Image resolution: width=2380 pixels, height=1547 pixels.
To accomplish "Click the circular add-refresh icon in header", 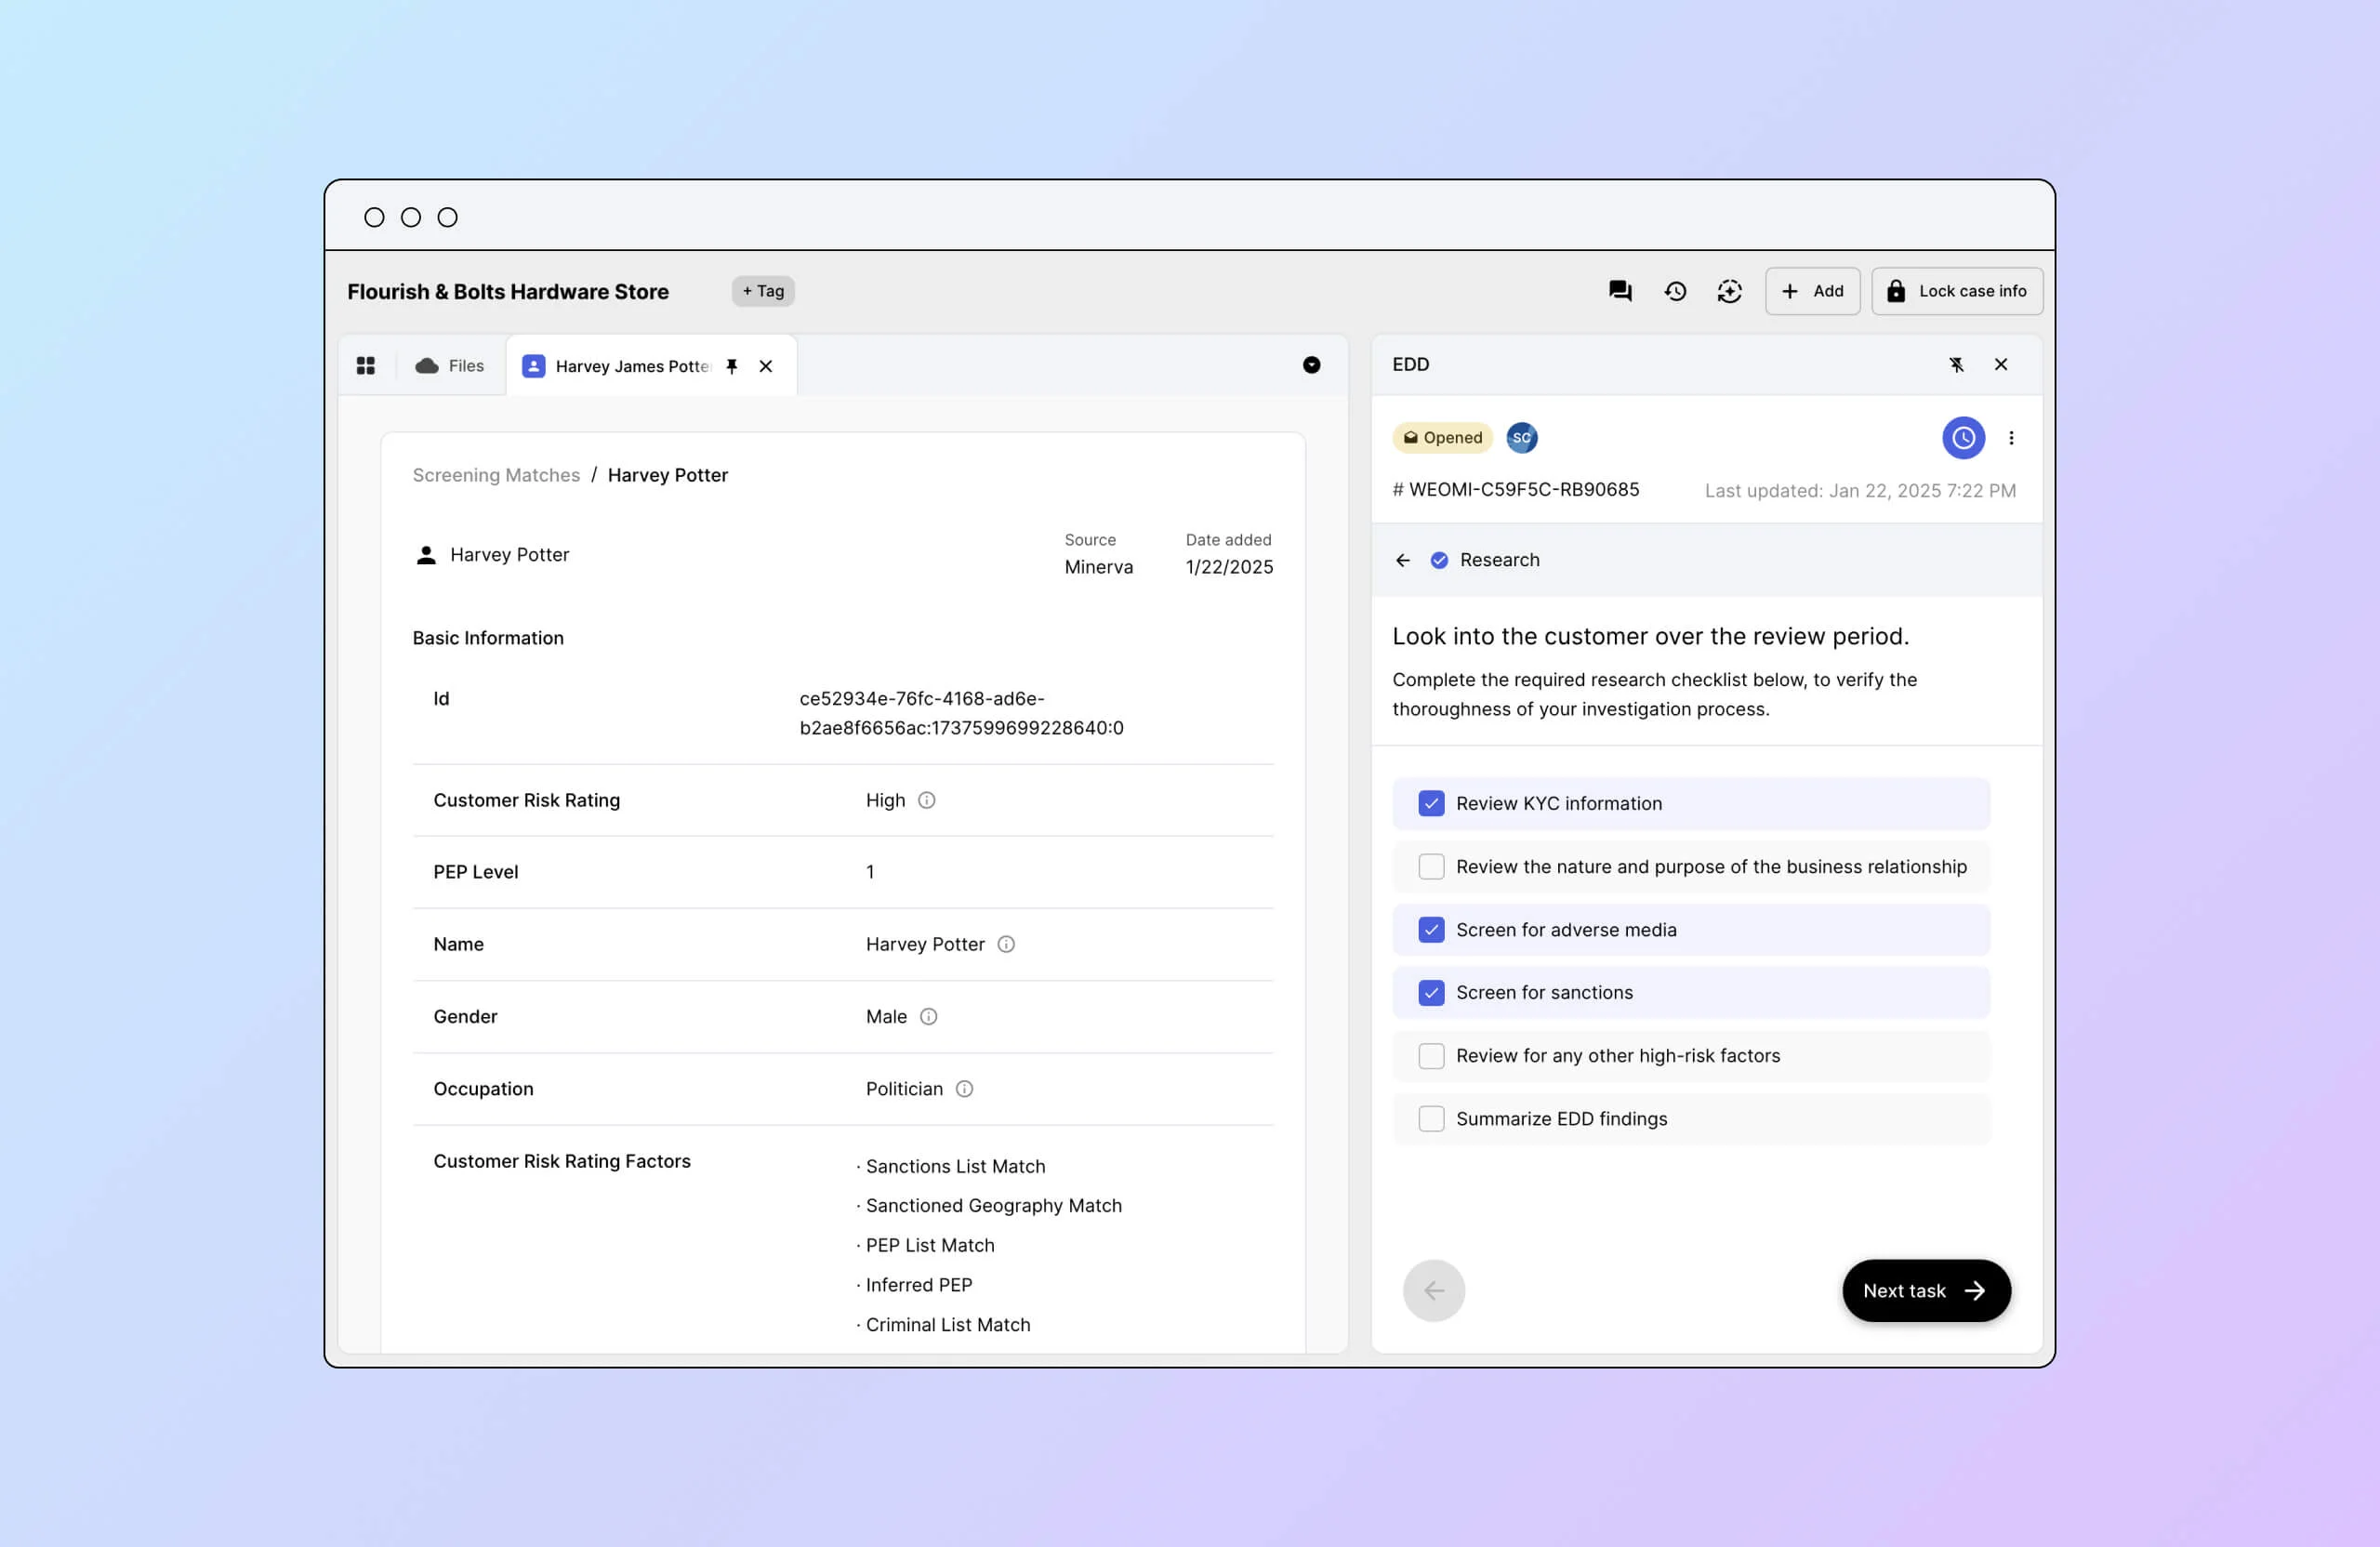I will pyautogui.click(x=1729, y=291).
